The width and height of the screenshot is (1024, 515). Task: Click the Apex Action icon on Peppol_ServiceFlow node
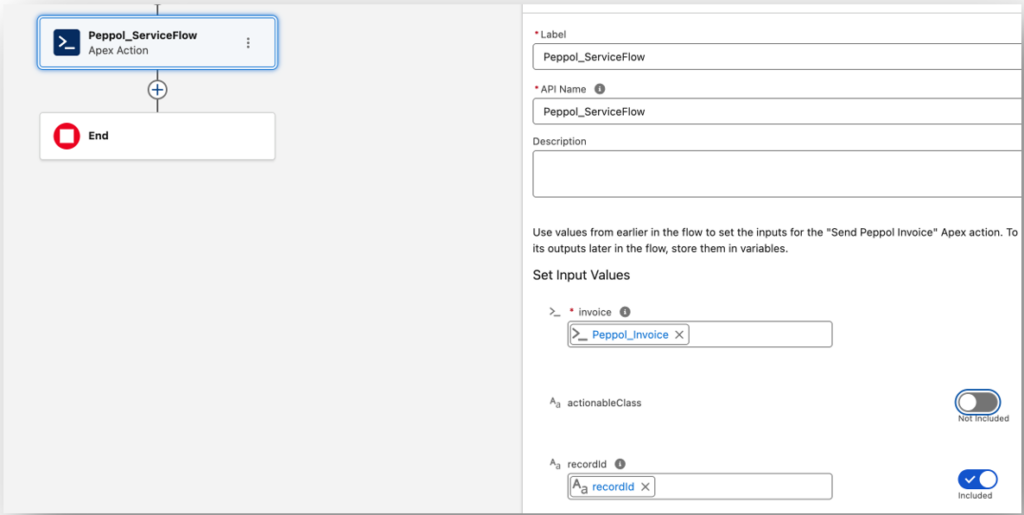click(x=67, y=42)
